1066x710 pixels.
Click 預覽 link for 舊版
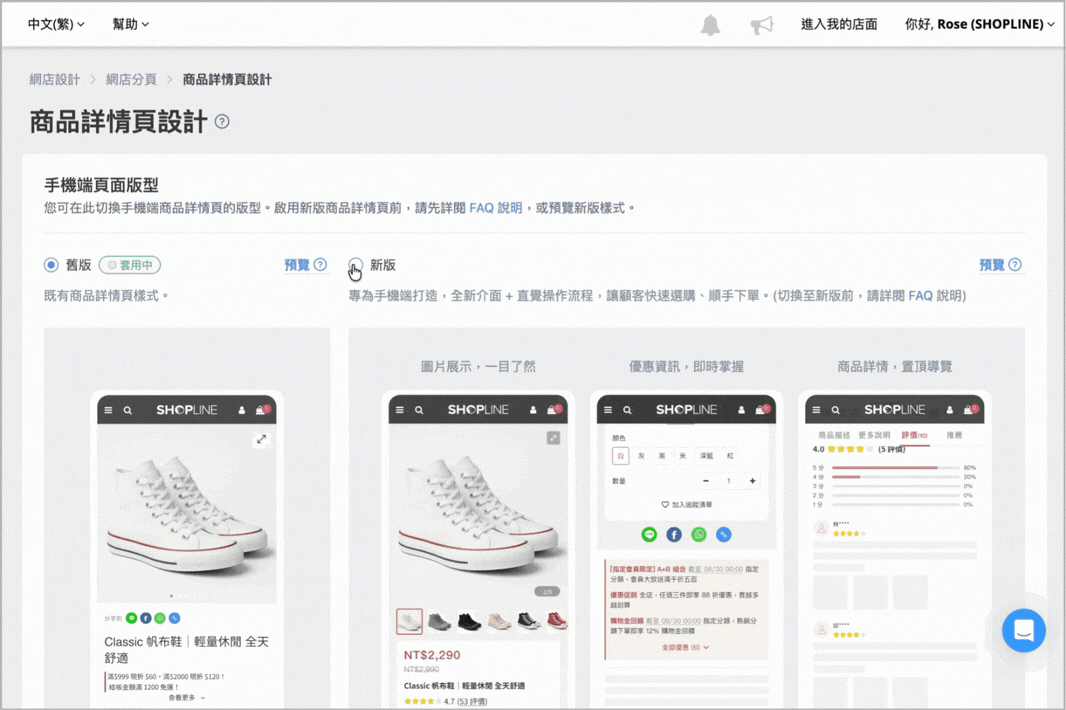coord(296,265)
